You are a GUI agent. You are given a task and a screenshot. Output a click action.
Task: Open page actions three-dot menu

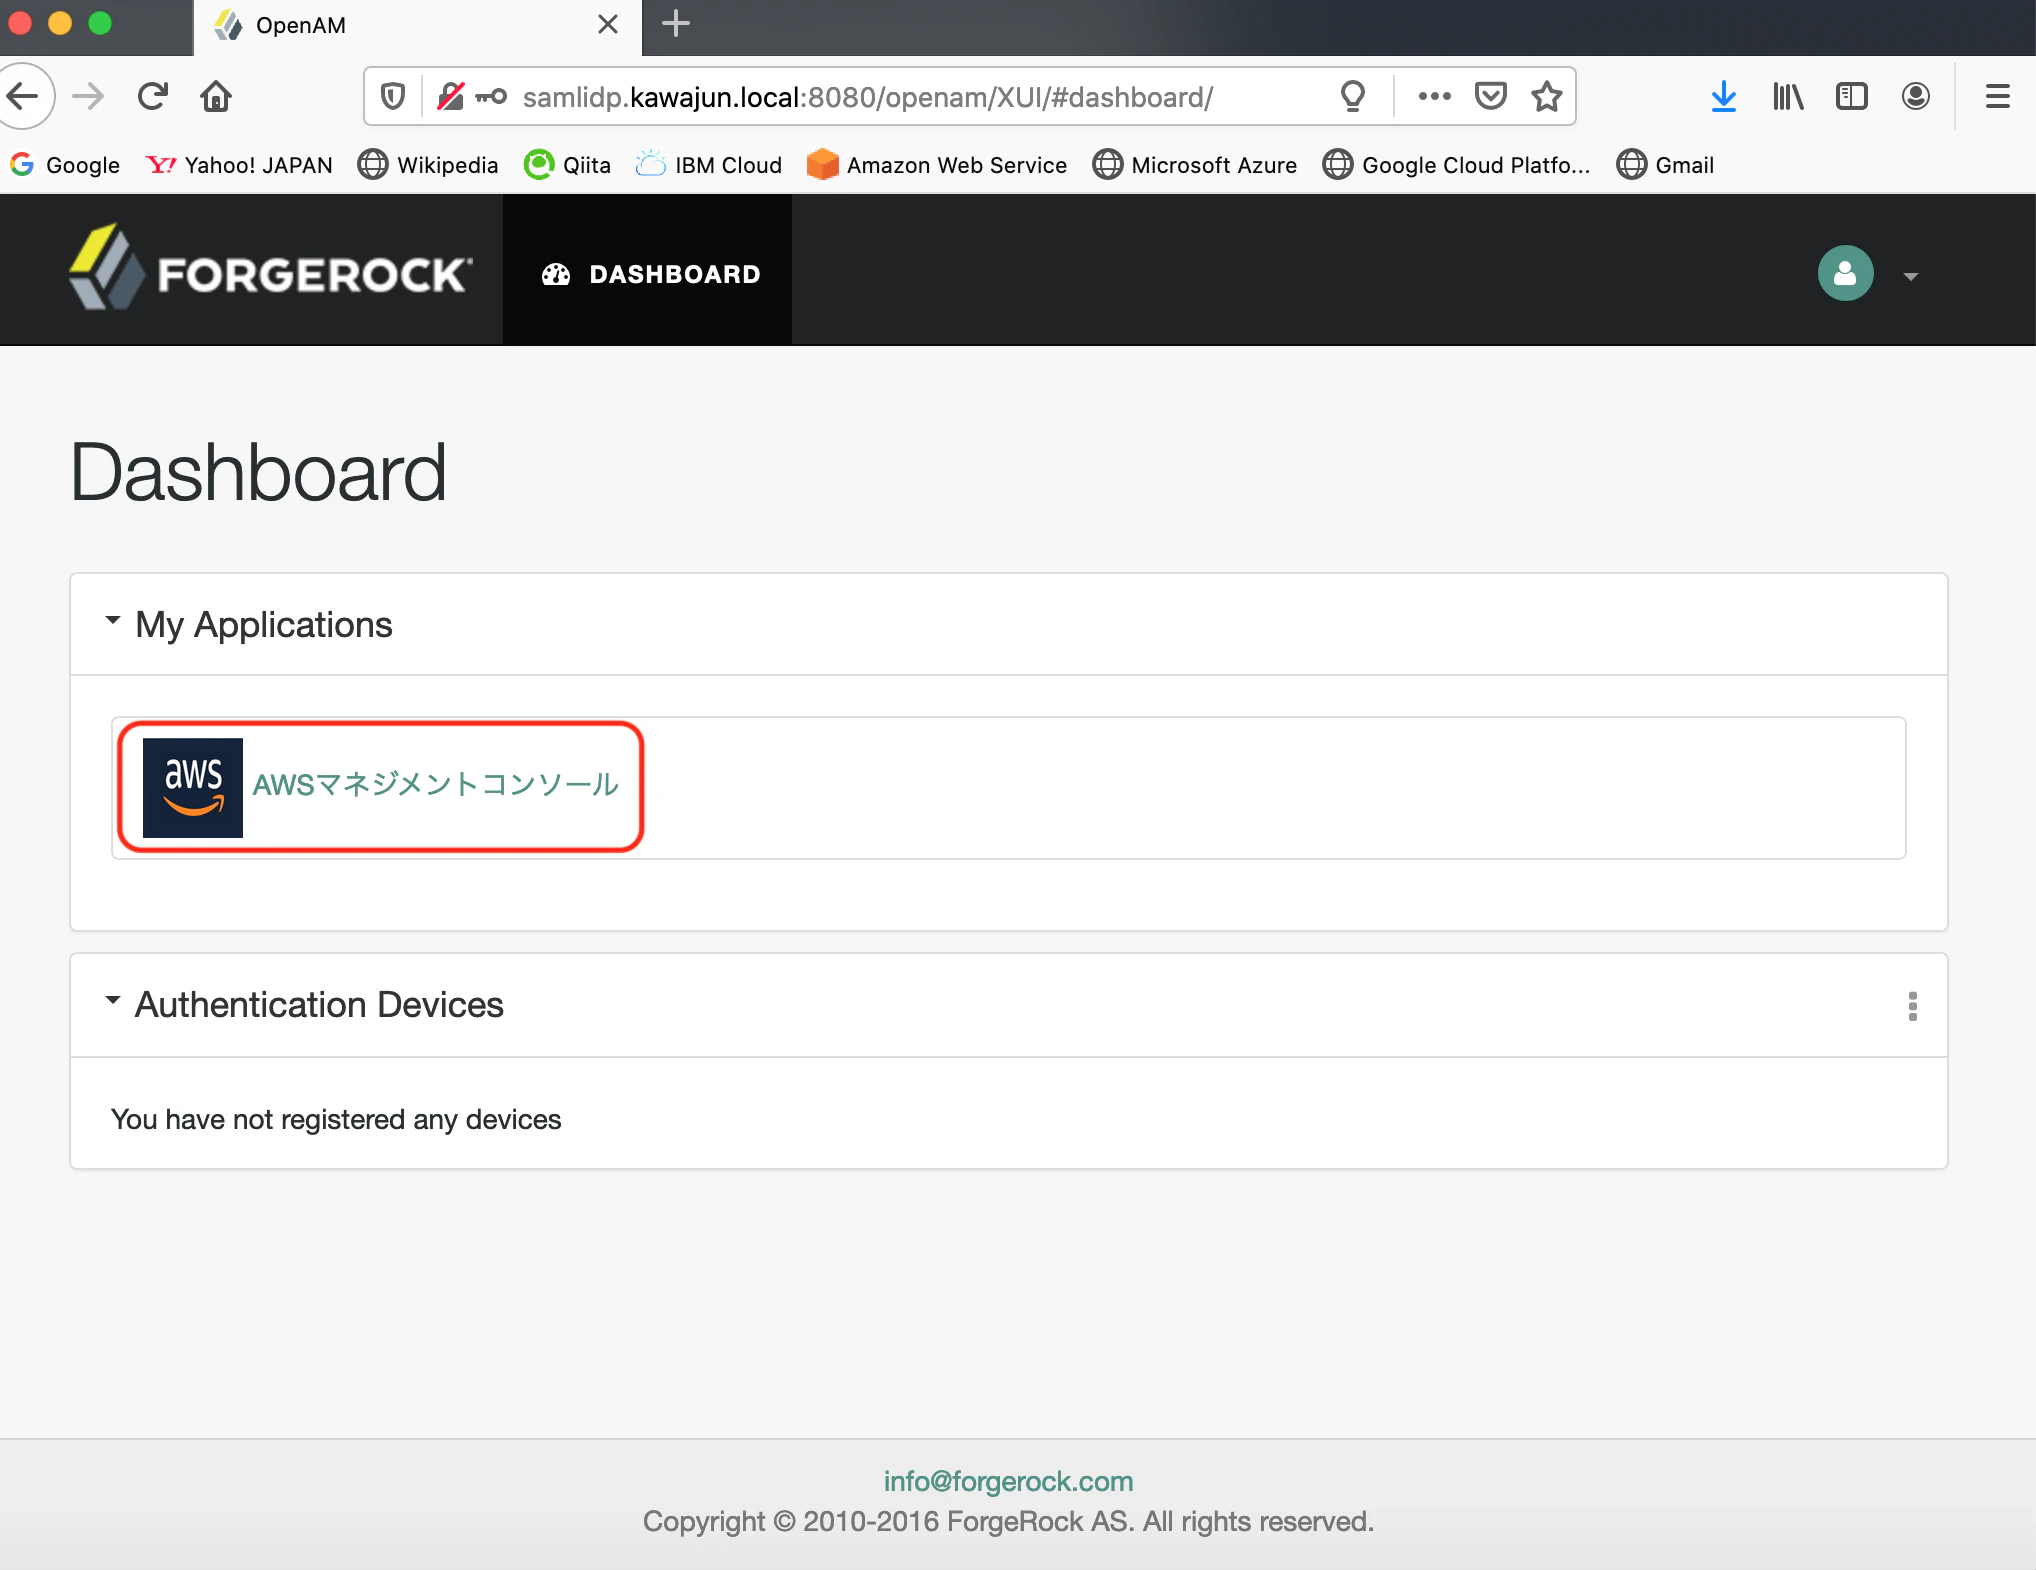(x=1434, y=96)
